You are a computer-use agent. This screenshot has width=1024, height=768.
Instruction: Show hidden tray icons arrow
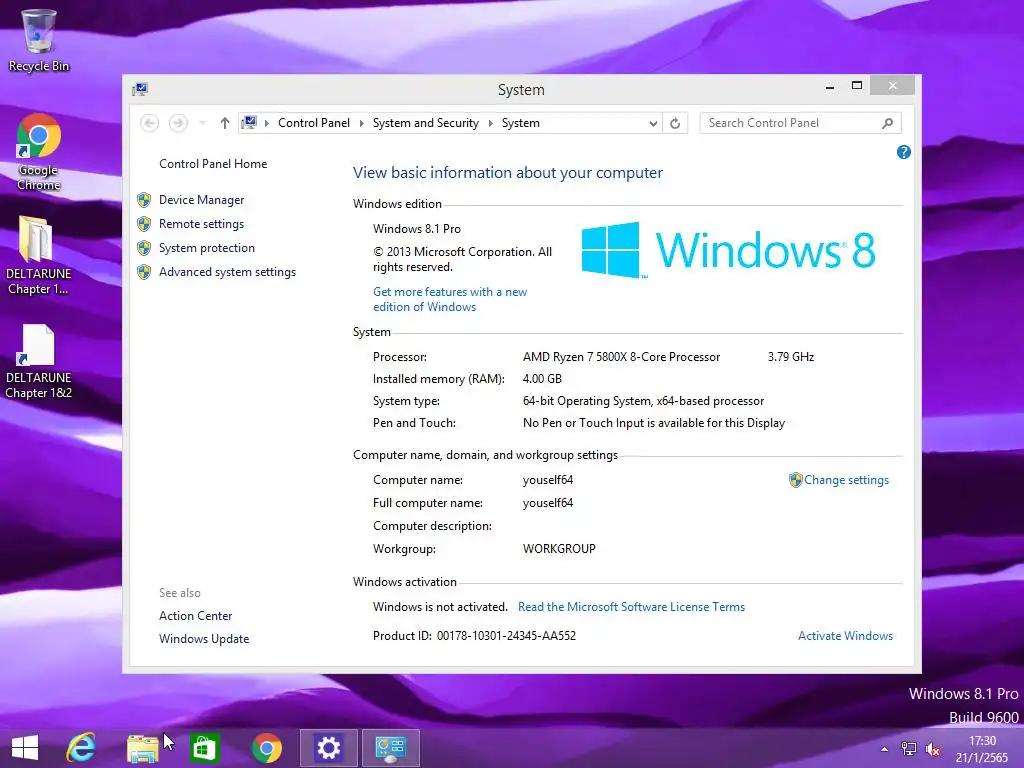click(884, 749)
